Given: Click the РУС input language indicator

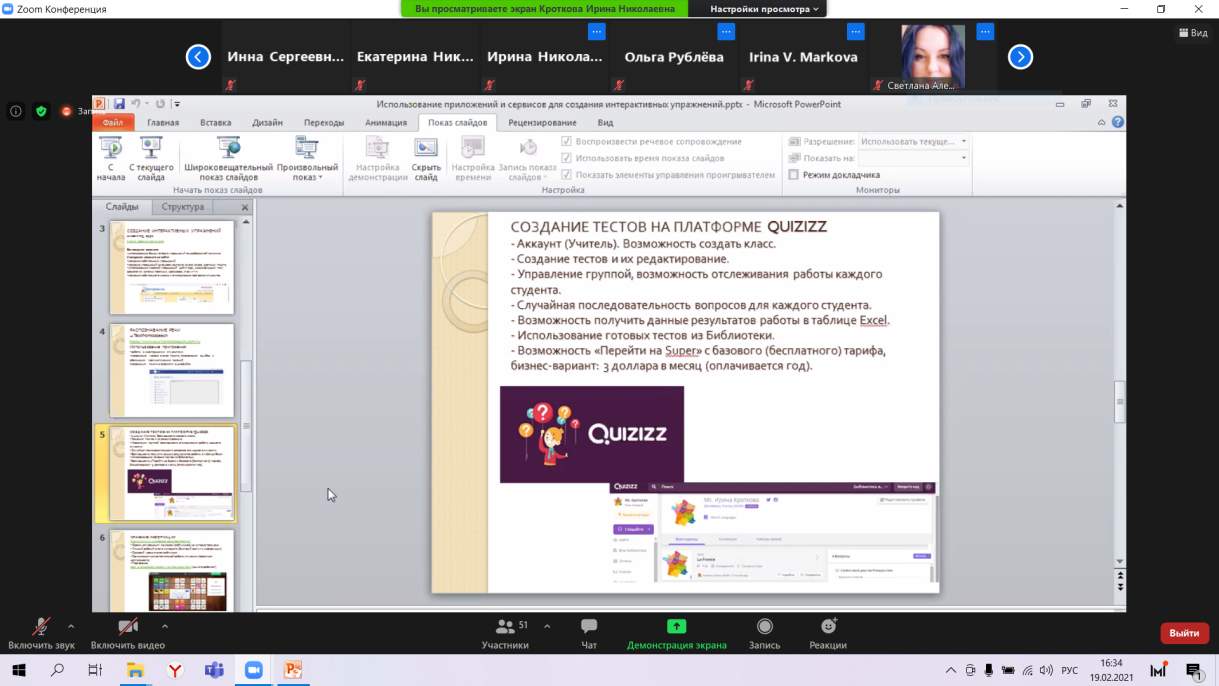Looking at the screenshot, I should (x=1069, y=670).
